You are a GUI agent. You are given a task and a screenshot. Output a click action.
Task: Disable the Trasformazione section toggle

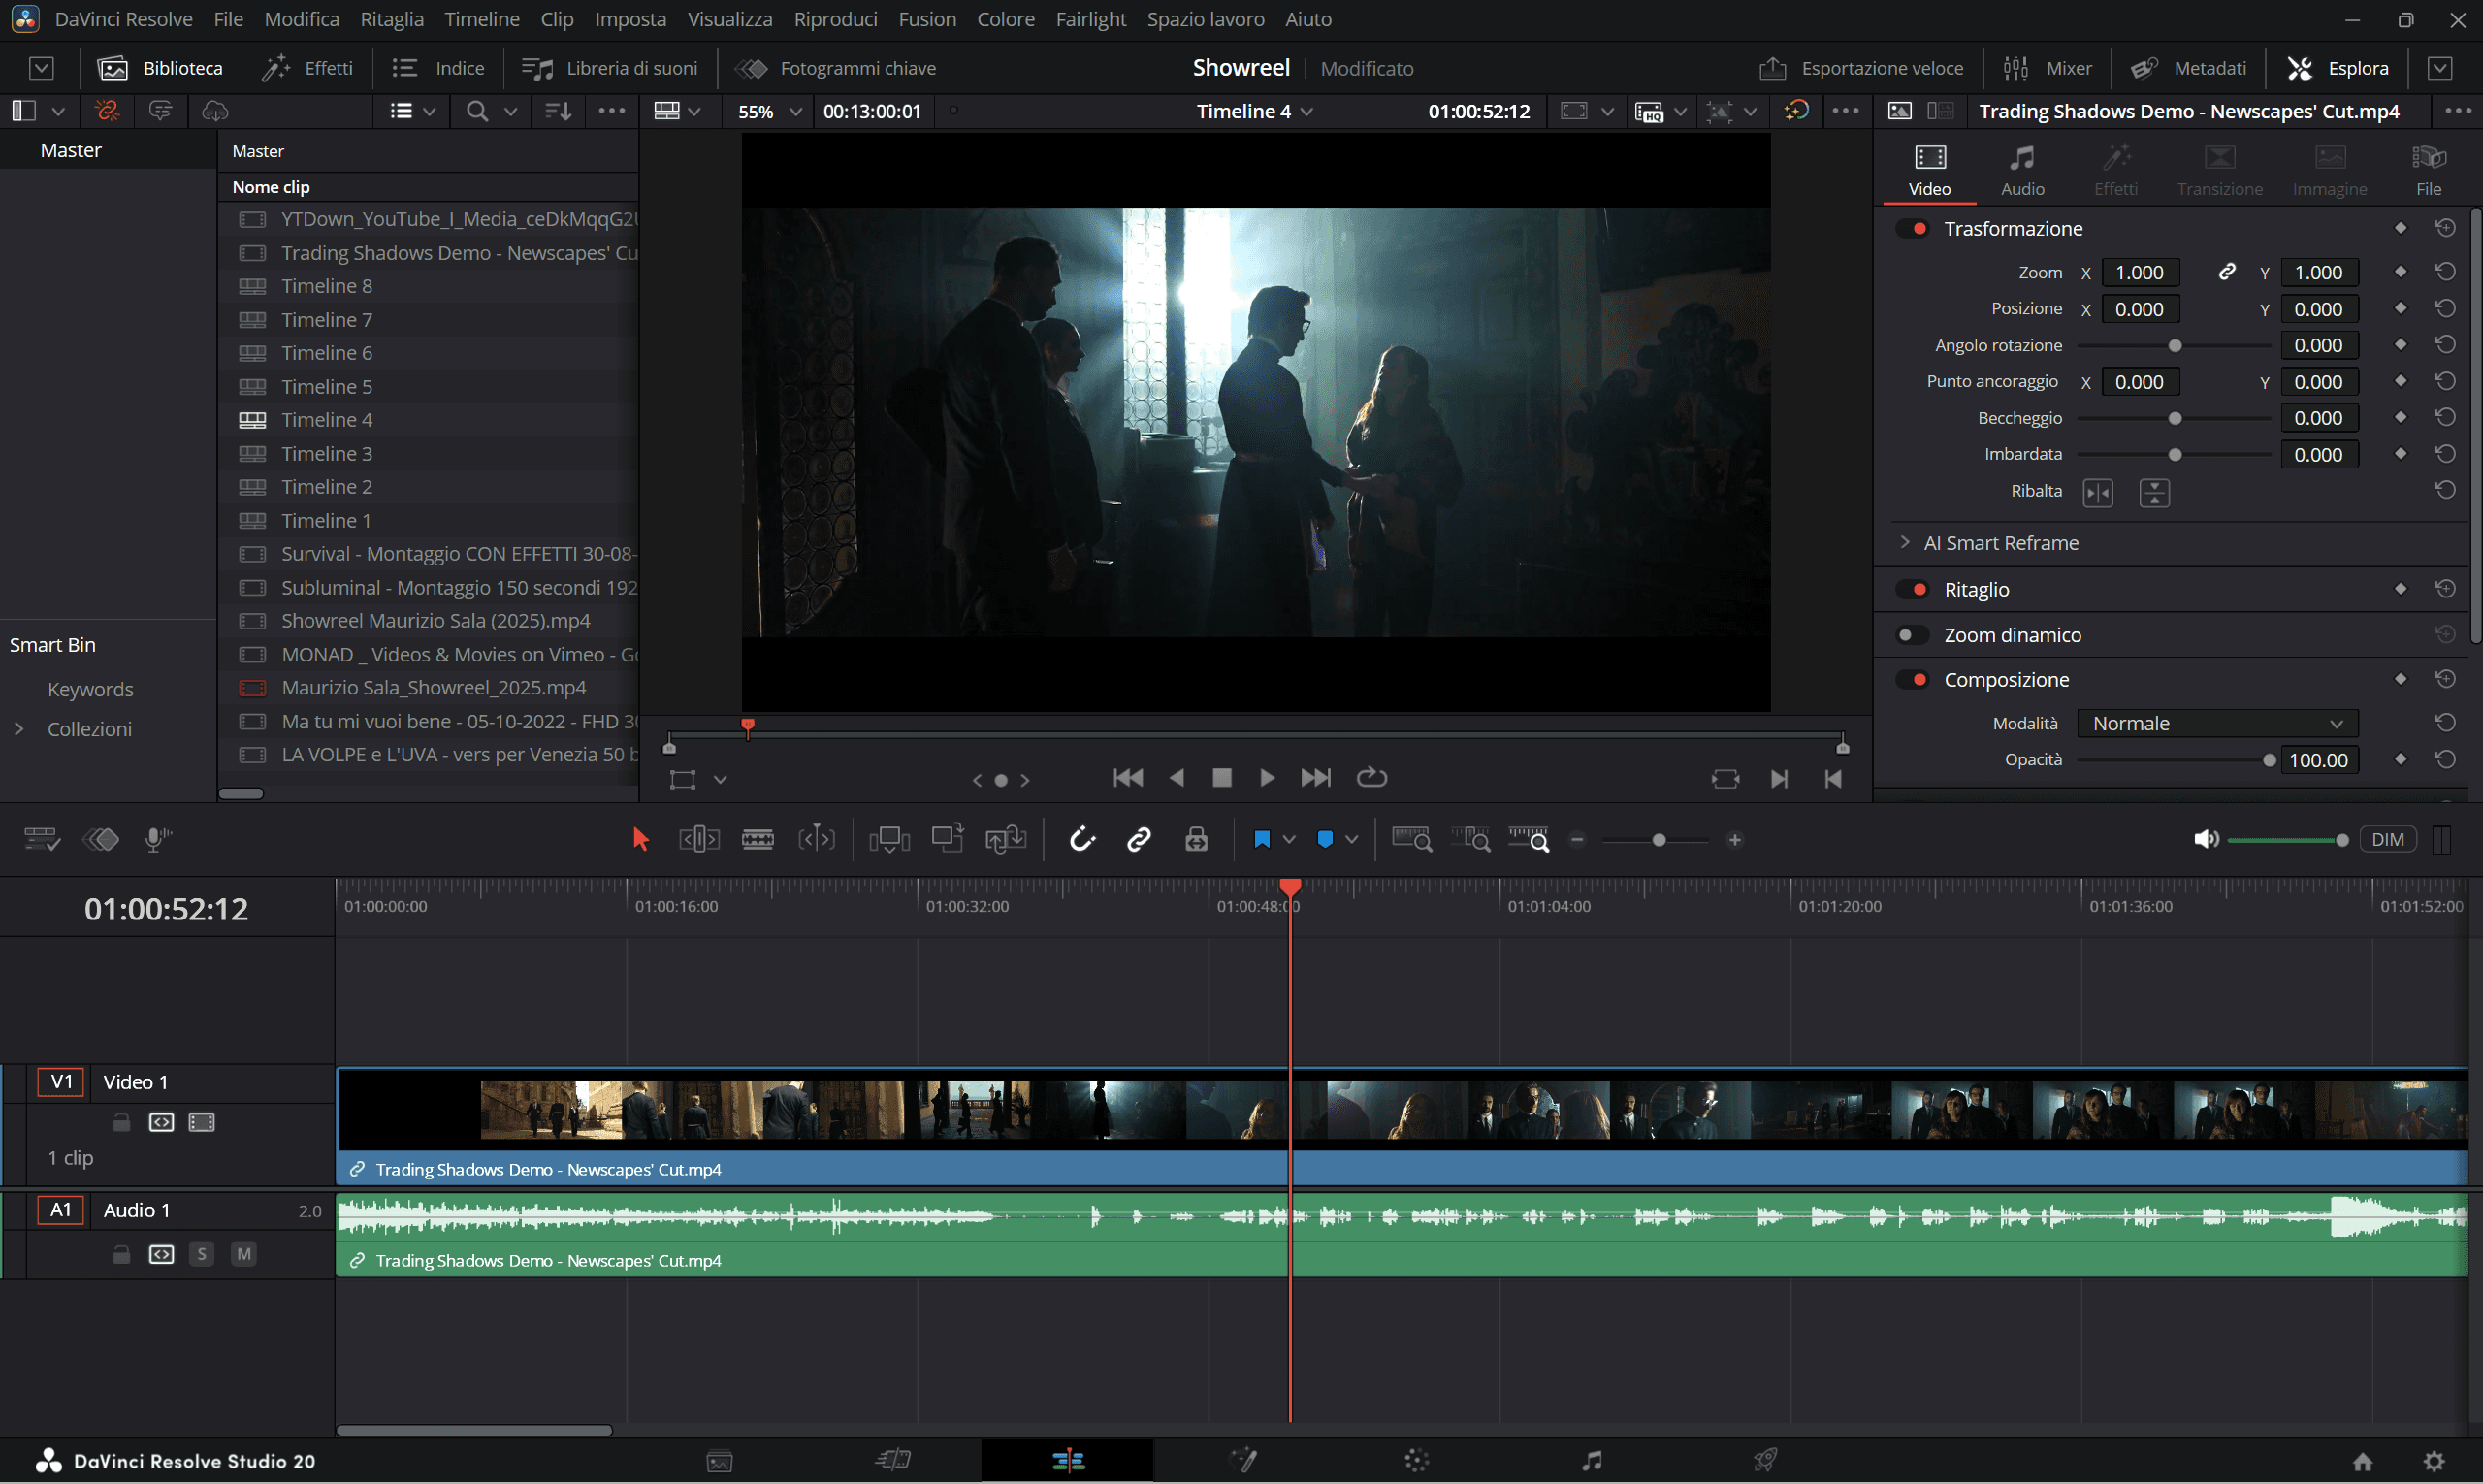pos(1914,228)
